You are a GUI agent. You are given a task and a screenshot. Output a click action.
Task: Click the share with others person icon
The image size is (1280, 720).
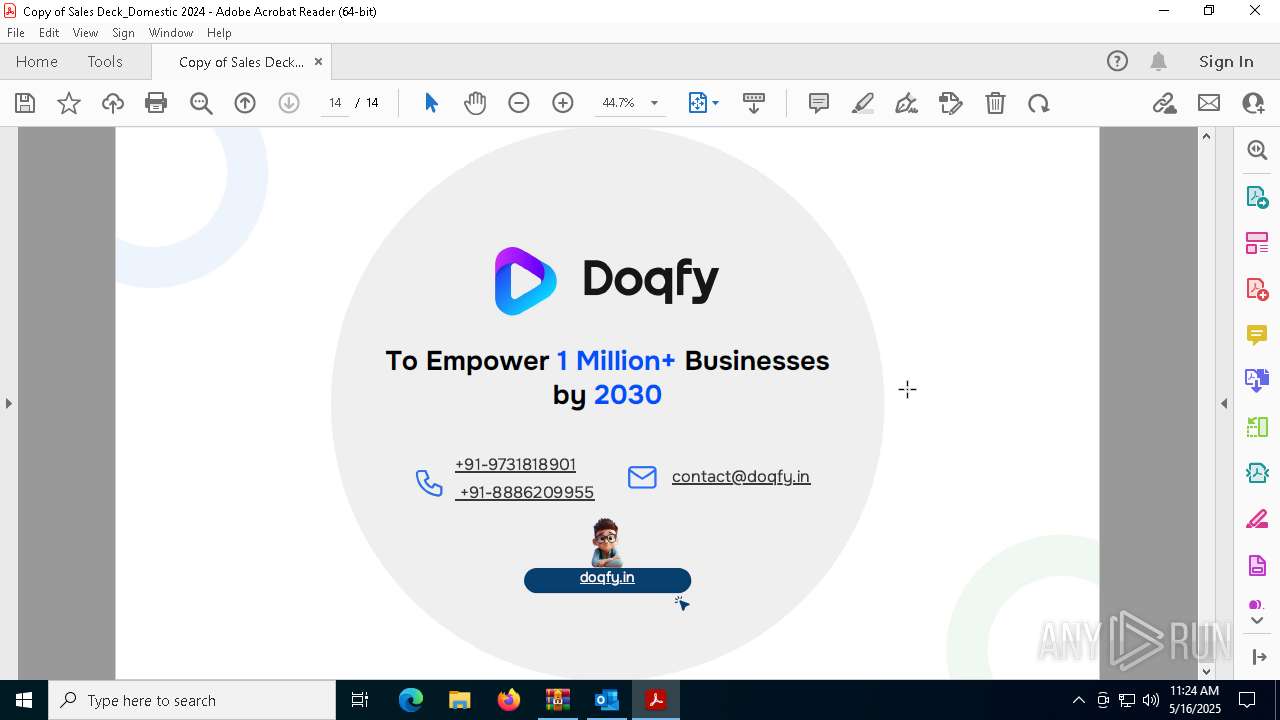coord(1253,103)
